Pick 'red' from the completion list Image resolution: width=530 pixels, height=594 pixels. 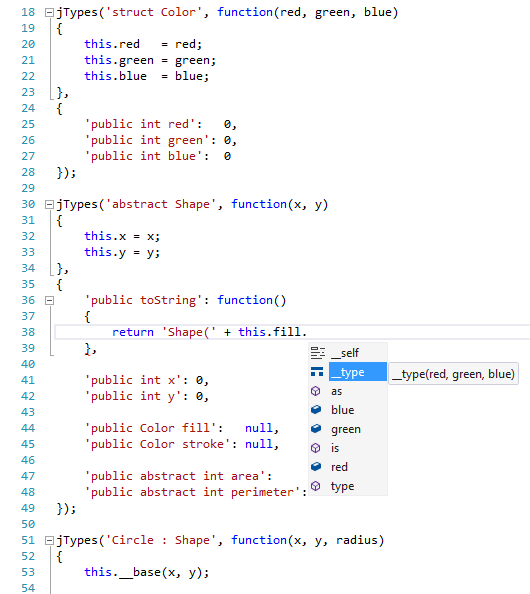348,467
